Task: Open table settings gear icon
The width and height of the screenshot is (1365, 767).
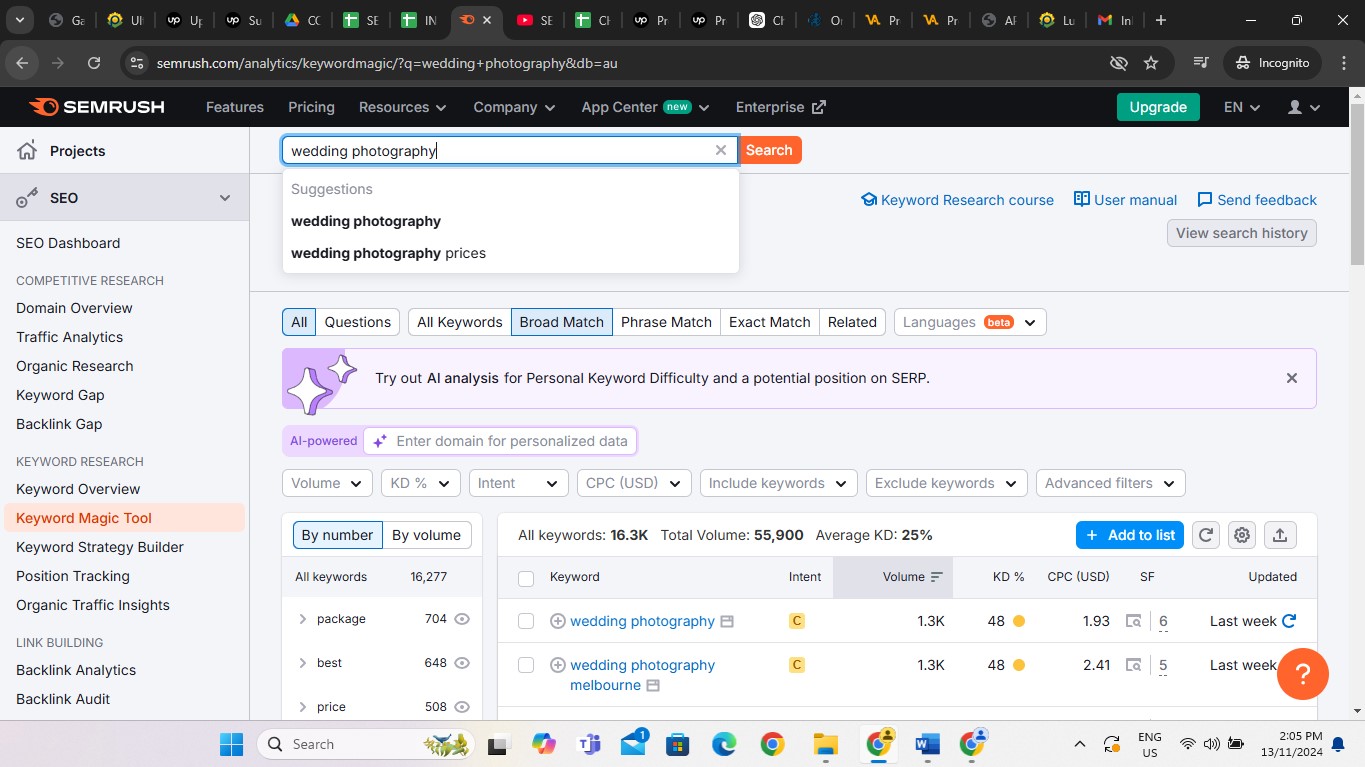Action: pyautogui.click(x=1242, y=535)
